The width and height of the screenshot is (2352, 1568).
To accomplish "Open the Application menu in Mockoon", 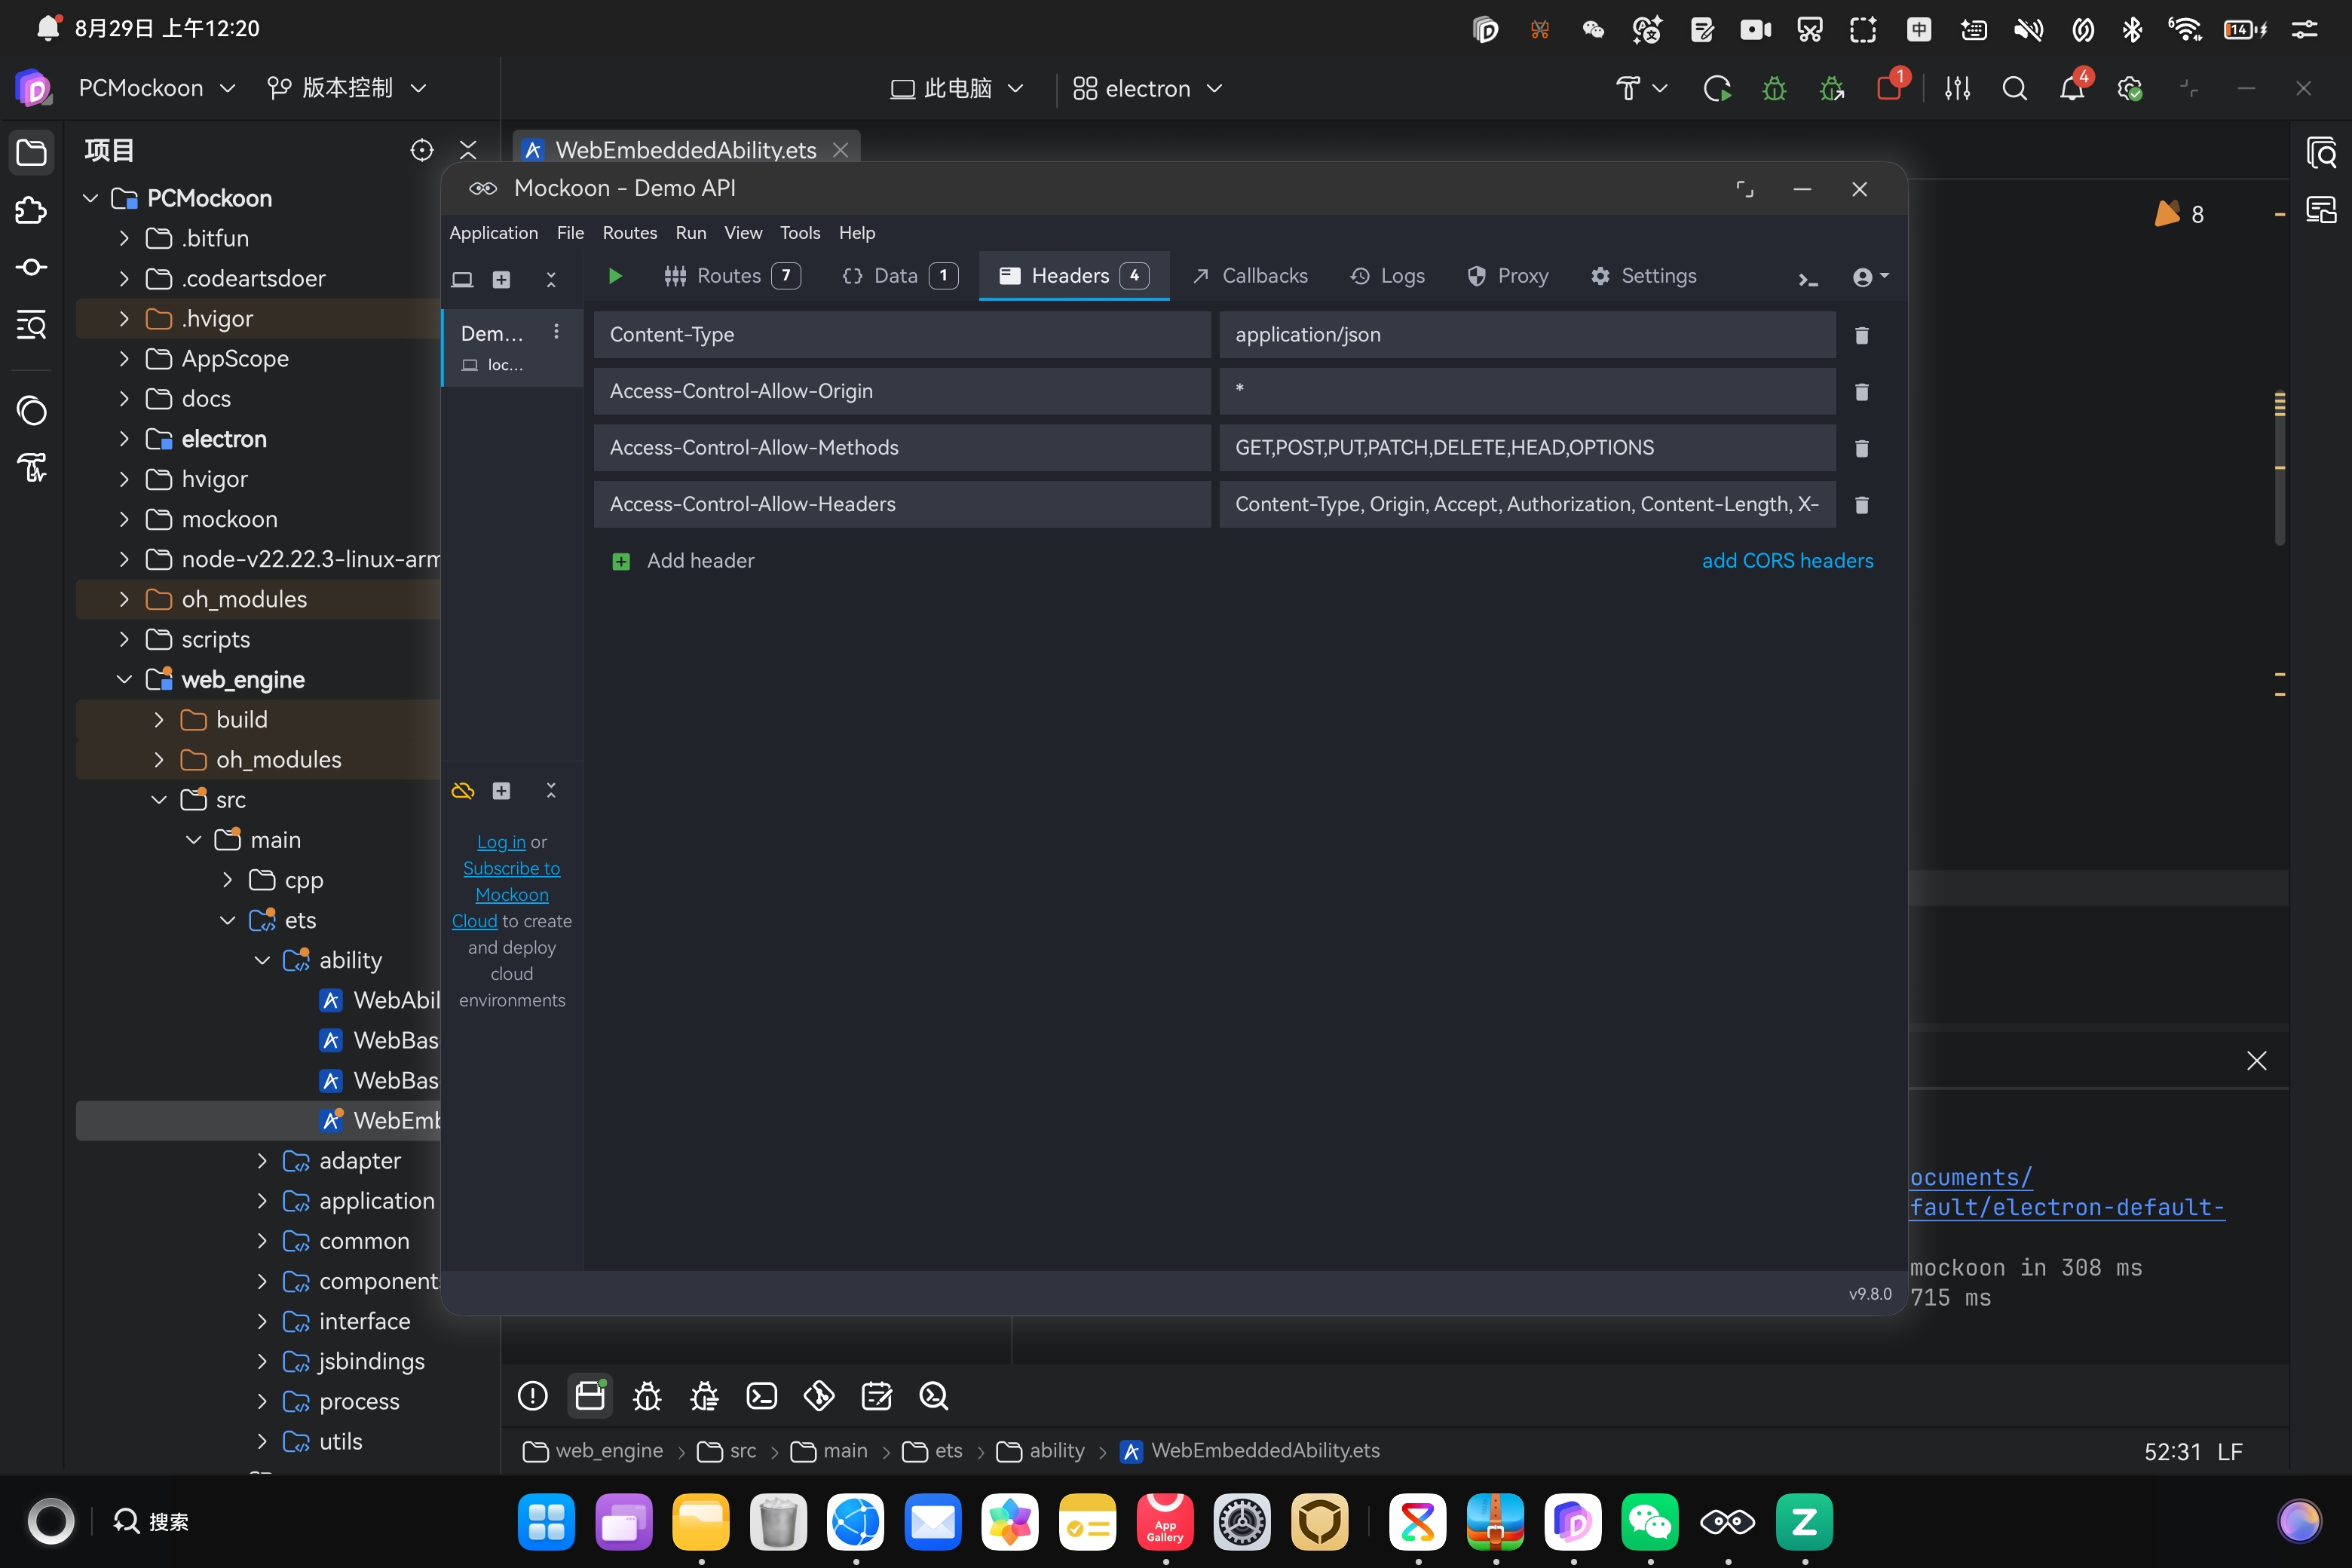I will pyautogui.click(x=494, y=233).
